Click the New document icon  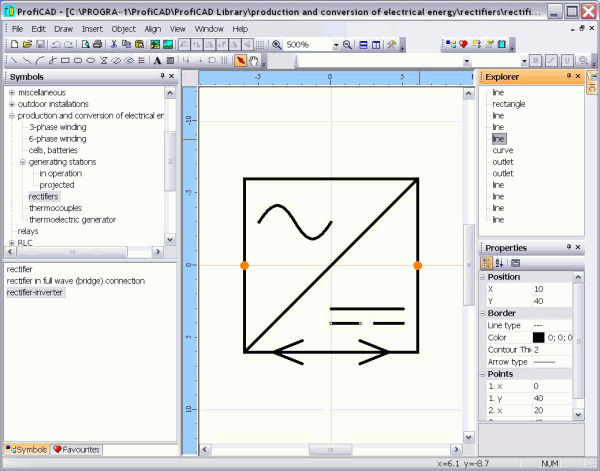pos(14,45)
